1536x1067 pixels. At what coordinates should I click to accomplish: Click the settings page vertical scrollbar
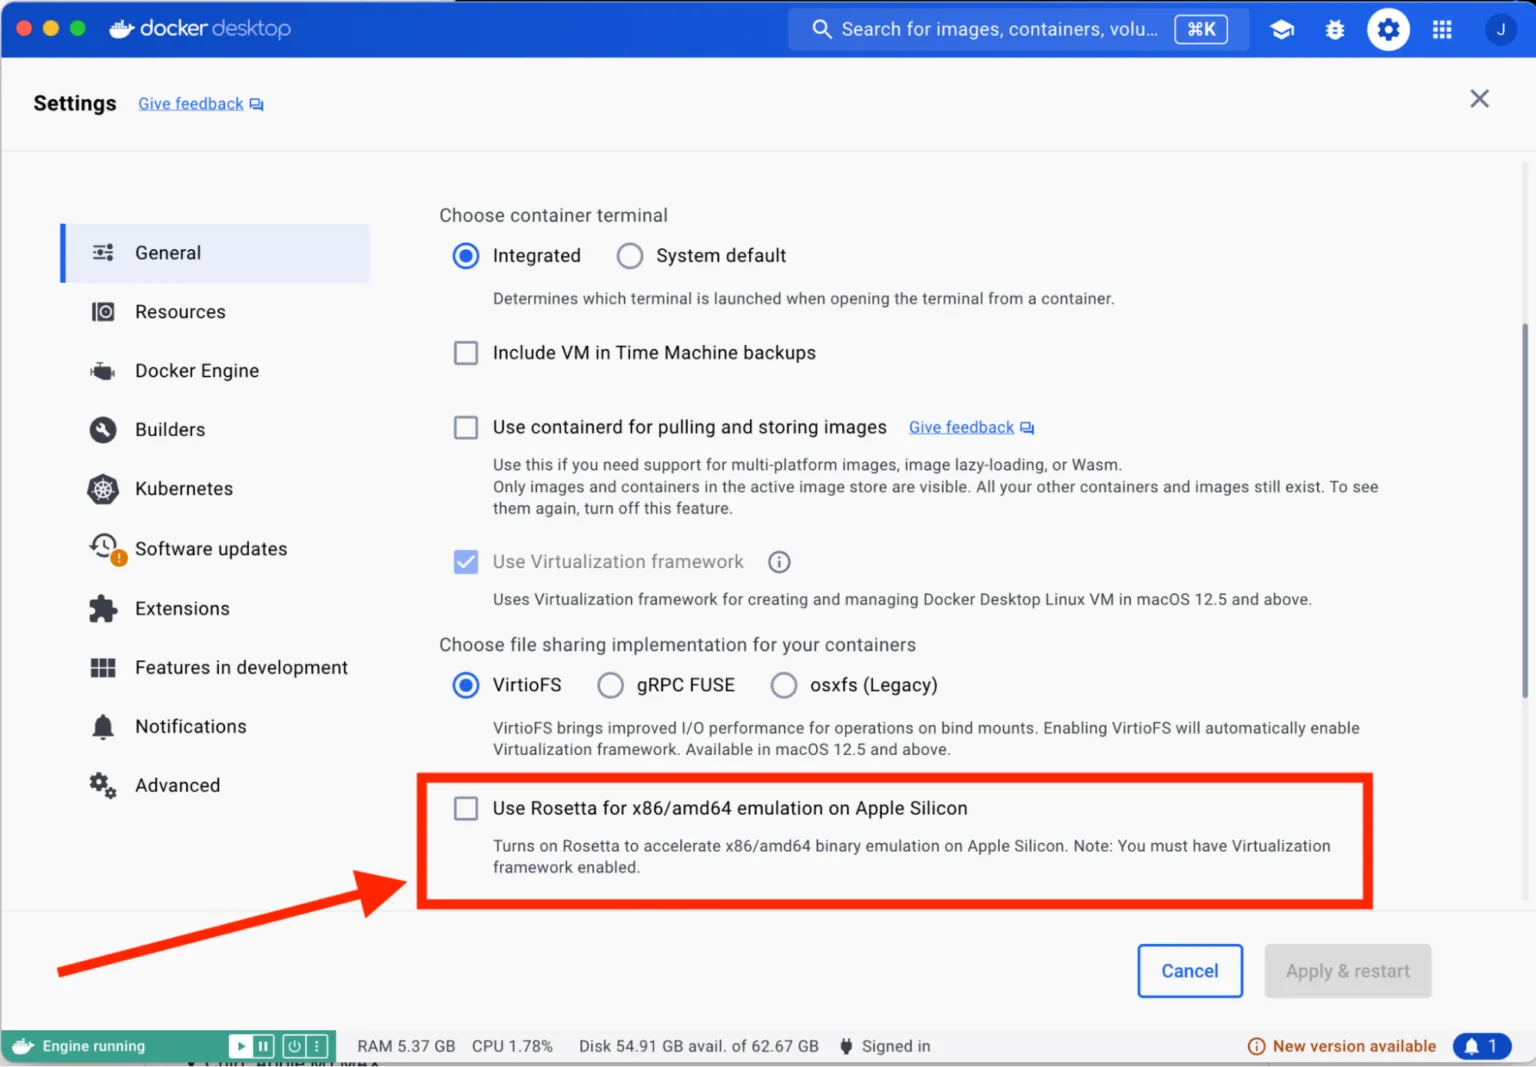pos(1525,510)
